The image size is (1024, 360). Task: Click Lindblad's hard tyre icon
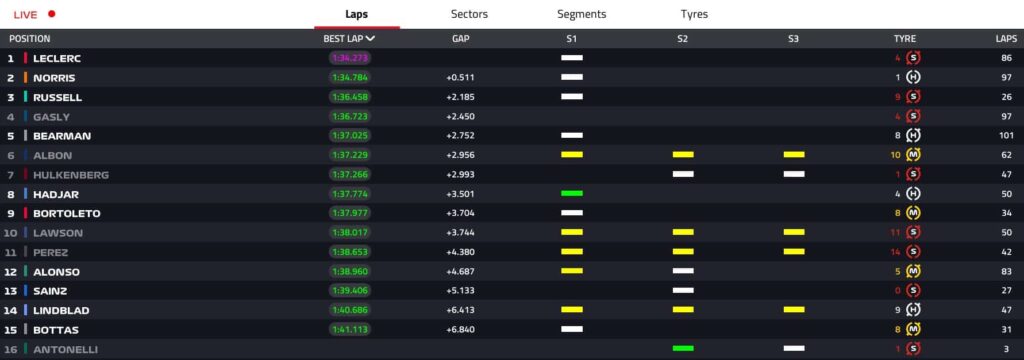tap(914, 310)
